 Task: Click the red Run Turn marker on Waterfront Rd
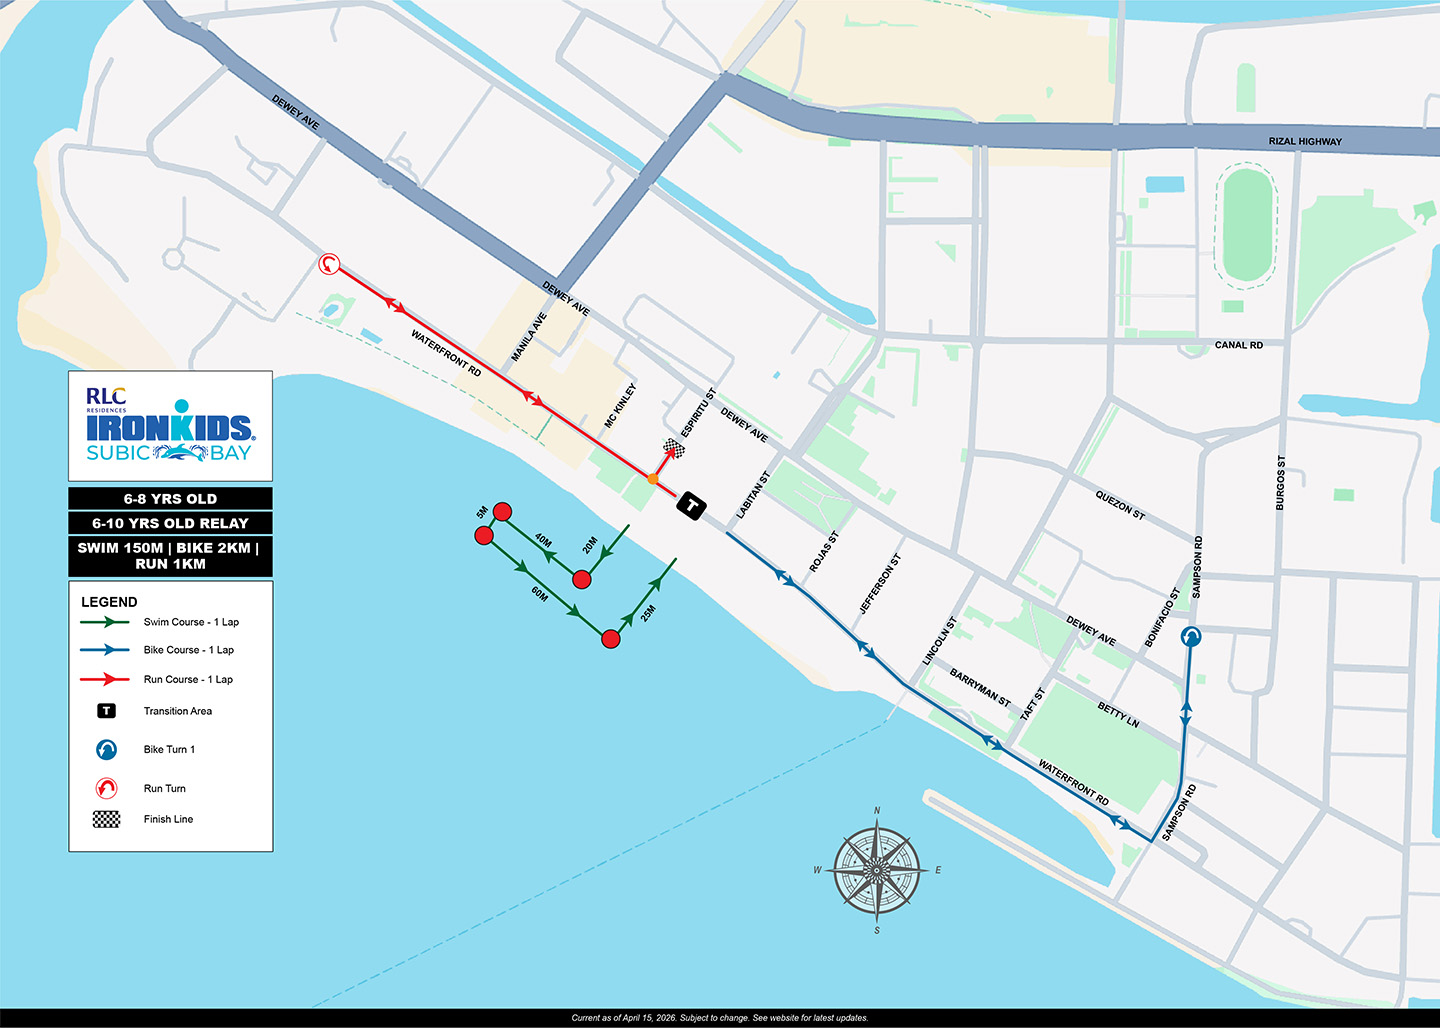(x=329, y=264)
